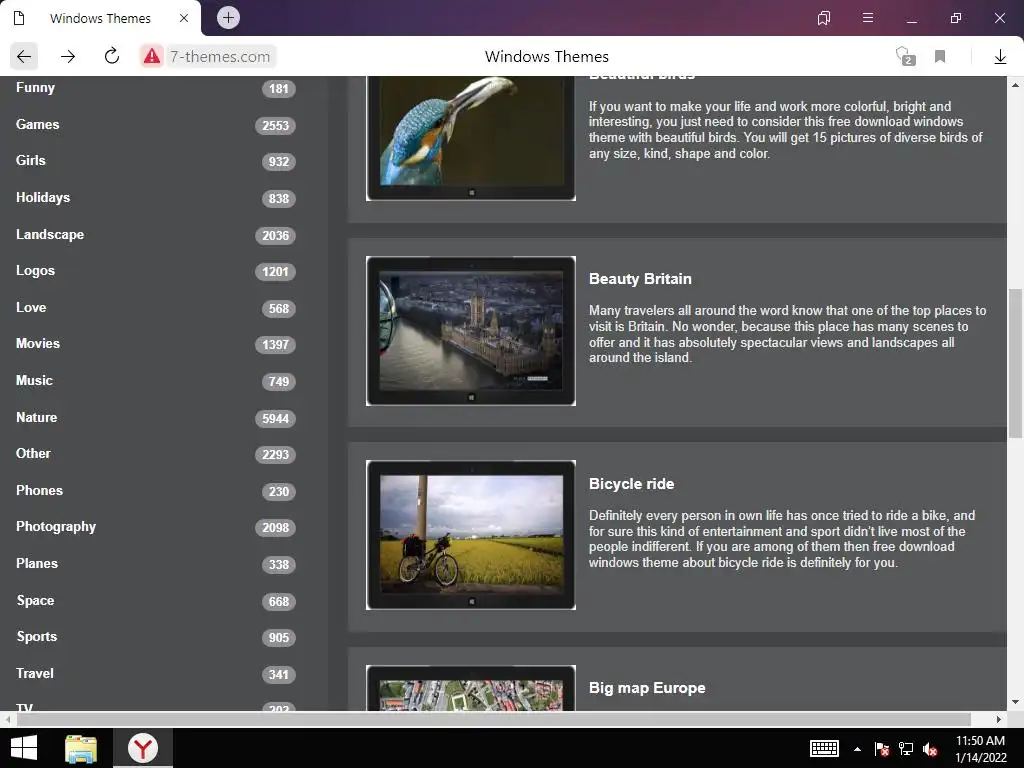Open the Nature category
Screen dimensions: 1024x768
(37, 417)
